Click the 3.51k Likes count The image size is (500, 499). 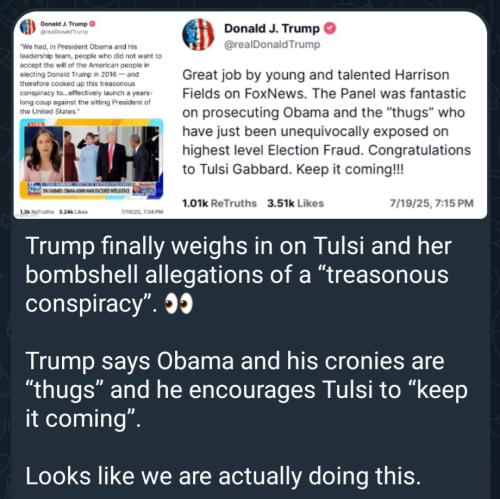295,203
